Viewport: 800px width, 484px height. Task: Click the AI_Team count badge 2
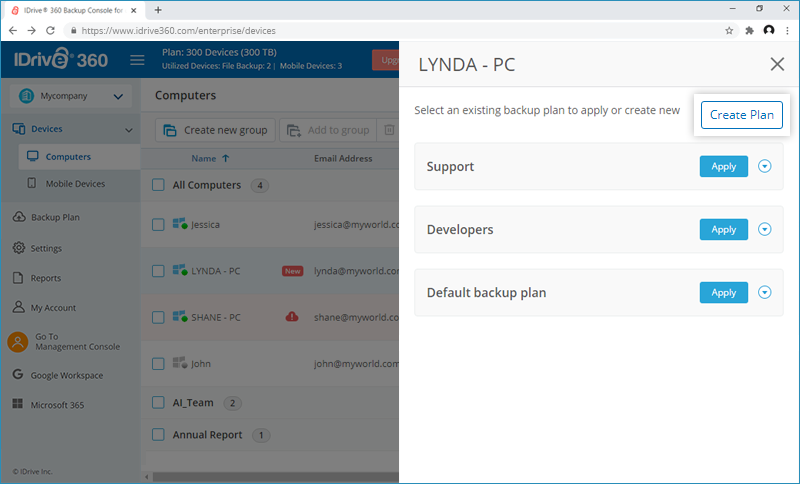[232, 403]
